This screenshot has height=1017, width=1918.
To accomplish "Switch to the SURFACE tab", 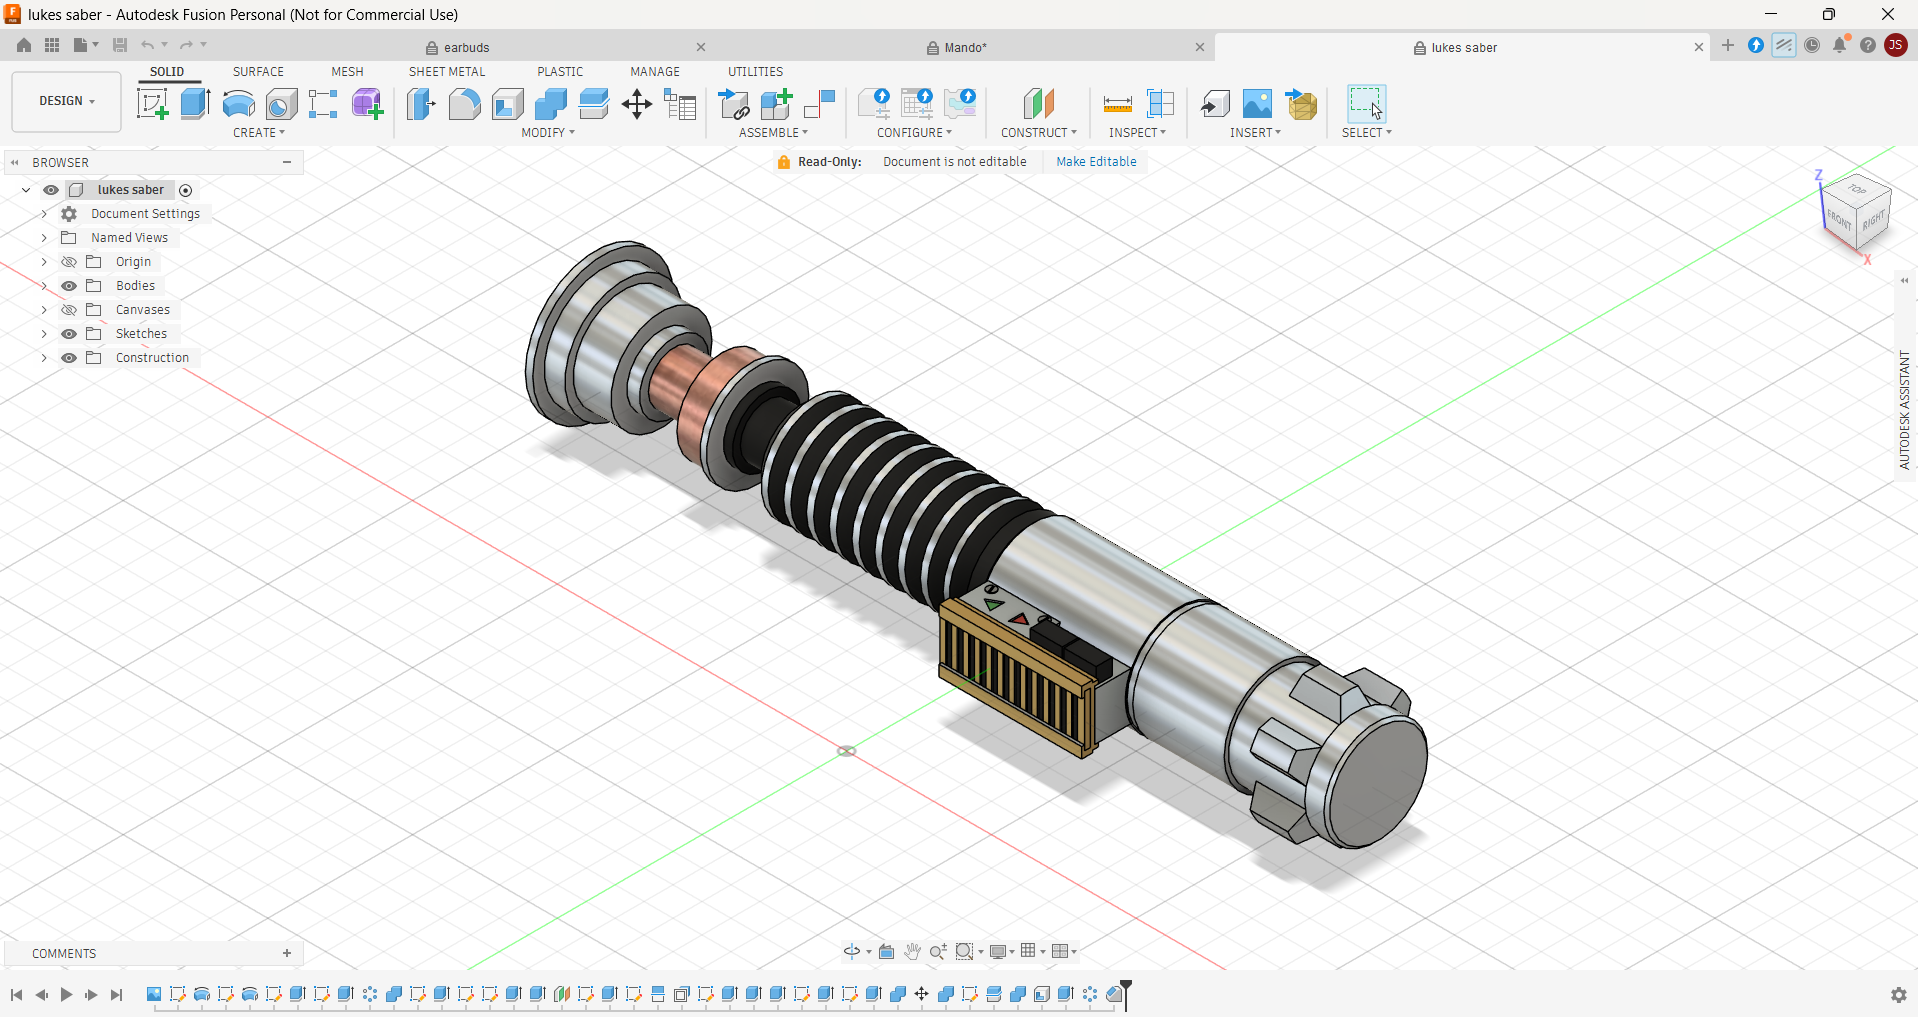I will tap(258, 72).
